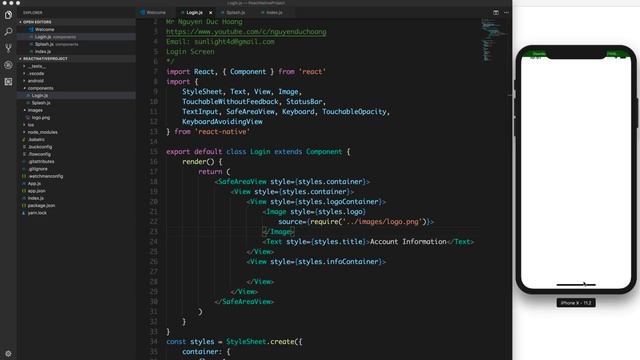This screenshot has height=360, width=640.
Task: Open the .gitignore file
Action: click(38, 169)
